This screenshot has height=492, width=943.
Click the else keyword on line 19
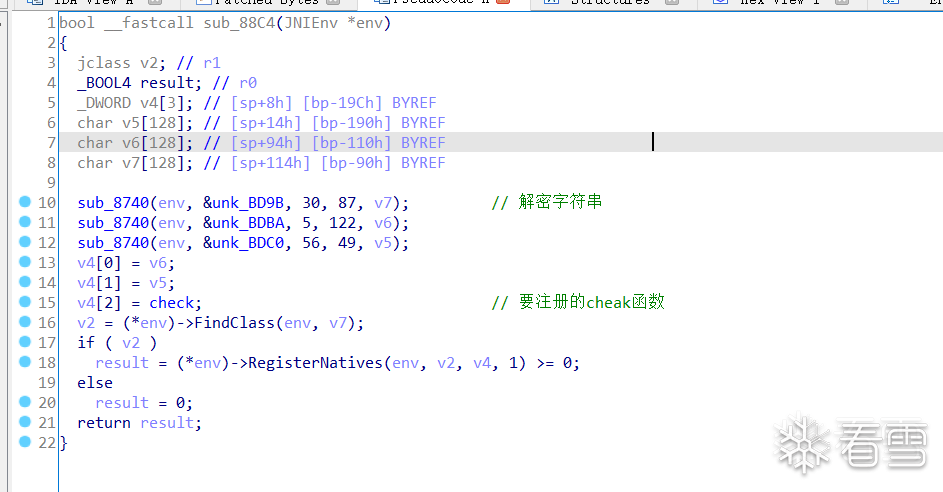tap(95, 383)
